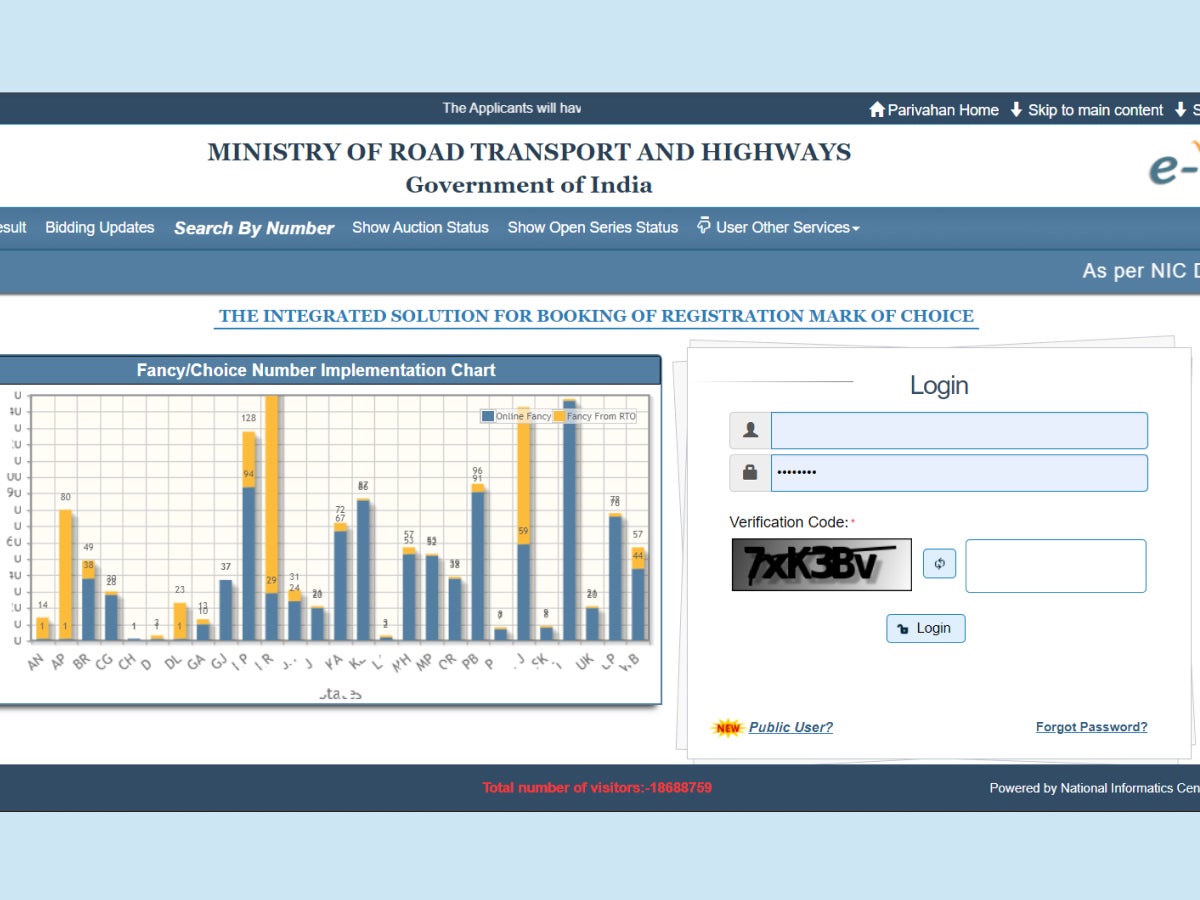Open the Bidding Updates menu item
Viewport: 1200px width, 900px height.
(x=99, y=227)
